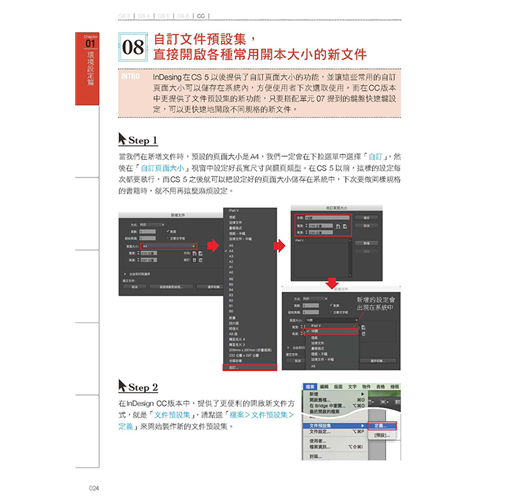Click height stepper in Custom Page Size dialog
Screen dimensions: 520x500
306,232
